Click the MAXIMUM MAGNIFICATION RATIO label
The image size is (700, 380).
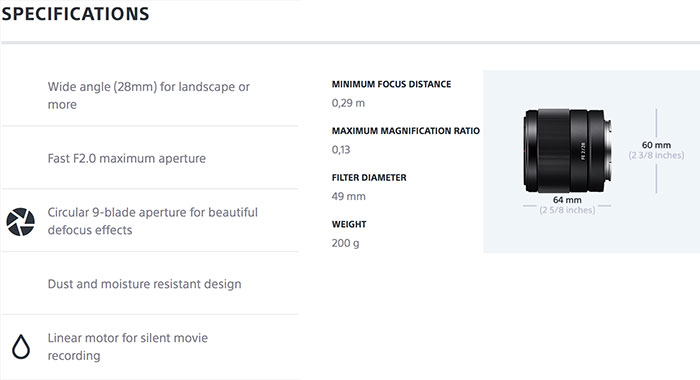coord(406,131)
